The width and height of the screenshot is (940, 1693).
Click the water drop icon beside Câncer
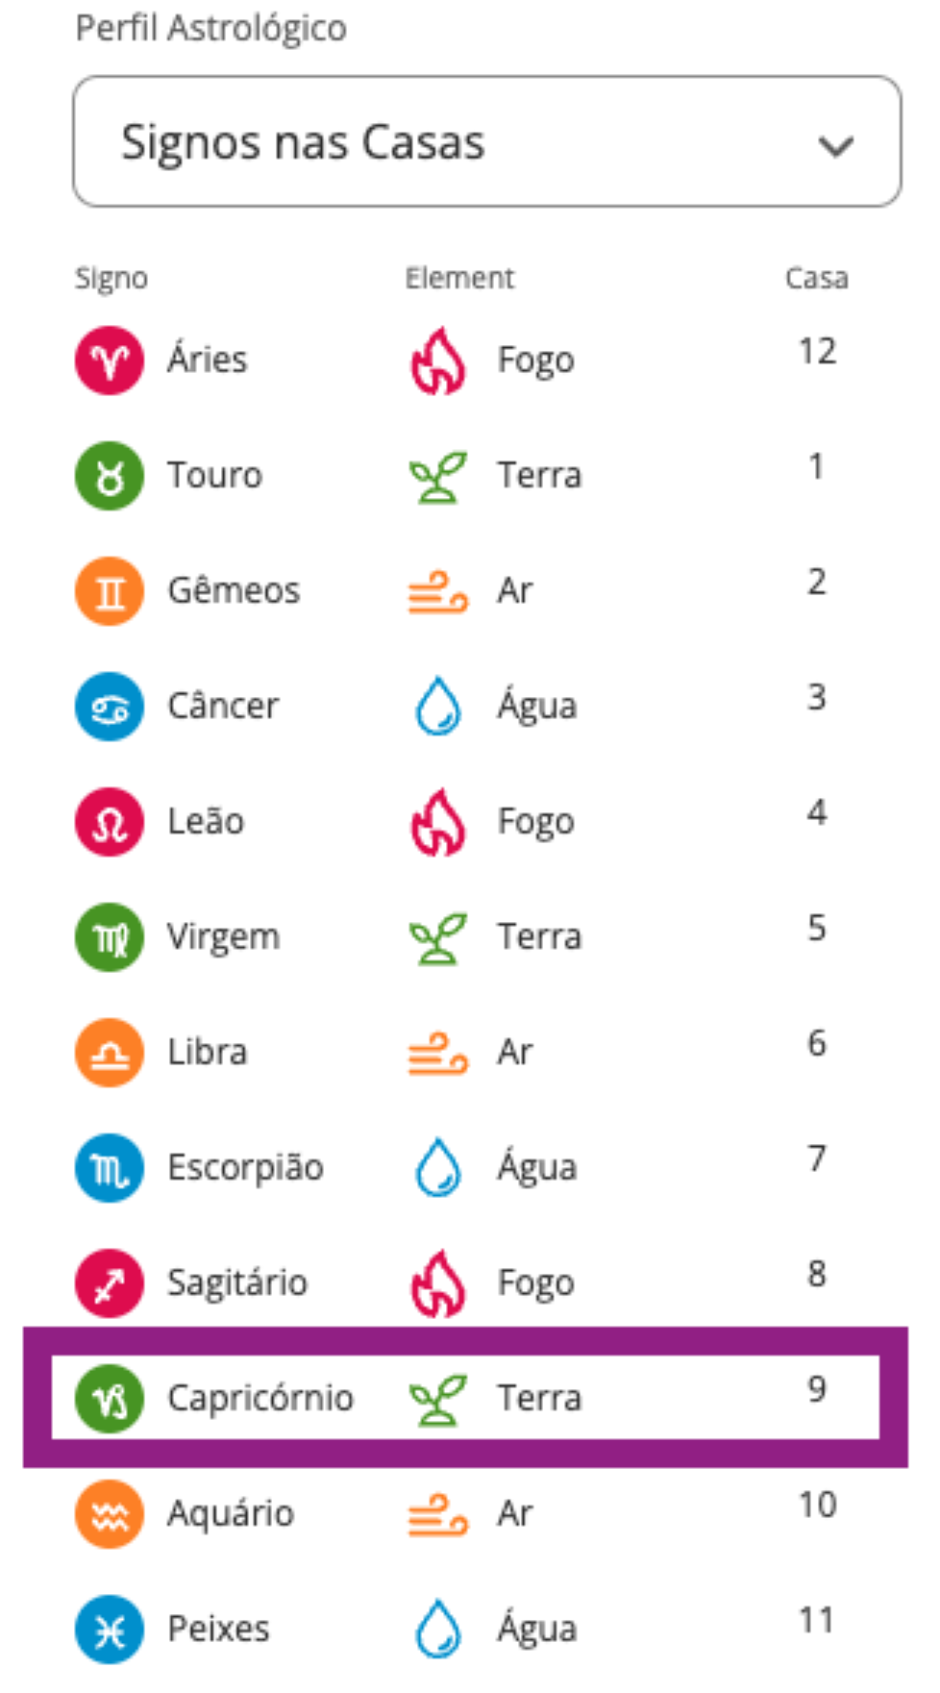click(x=438, y=706)
